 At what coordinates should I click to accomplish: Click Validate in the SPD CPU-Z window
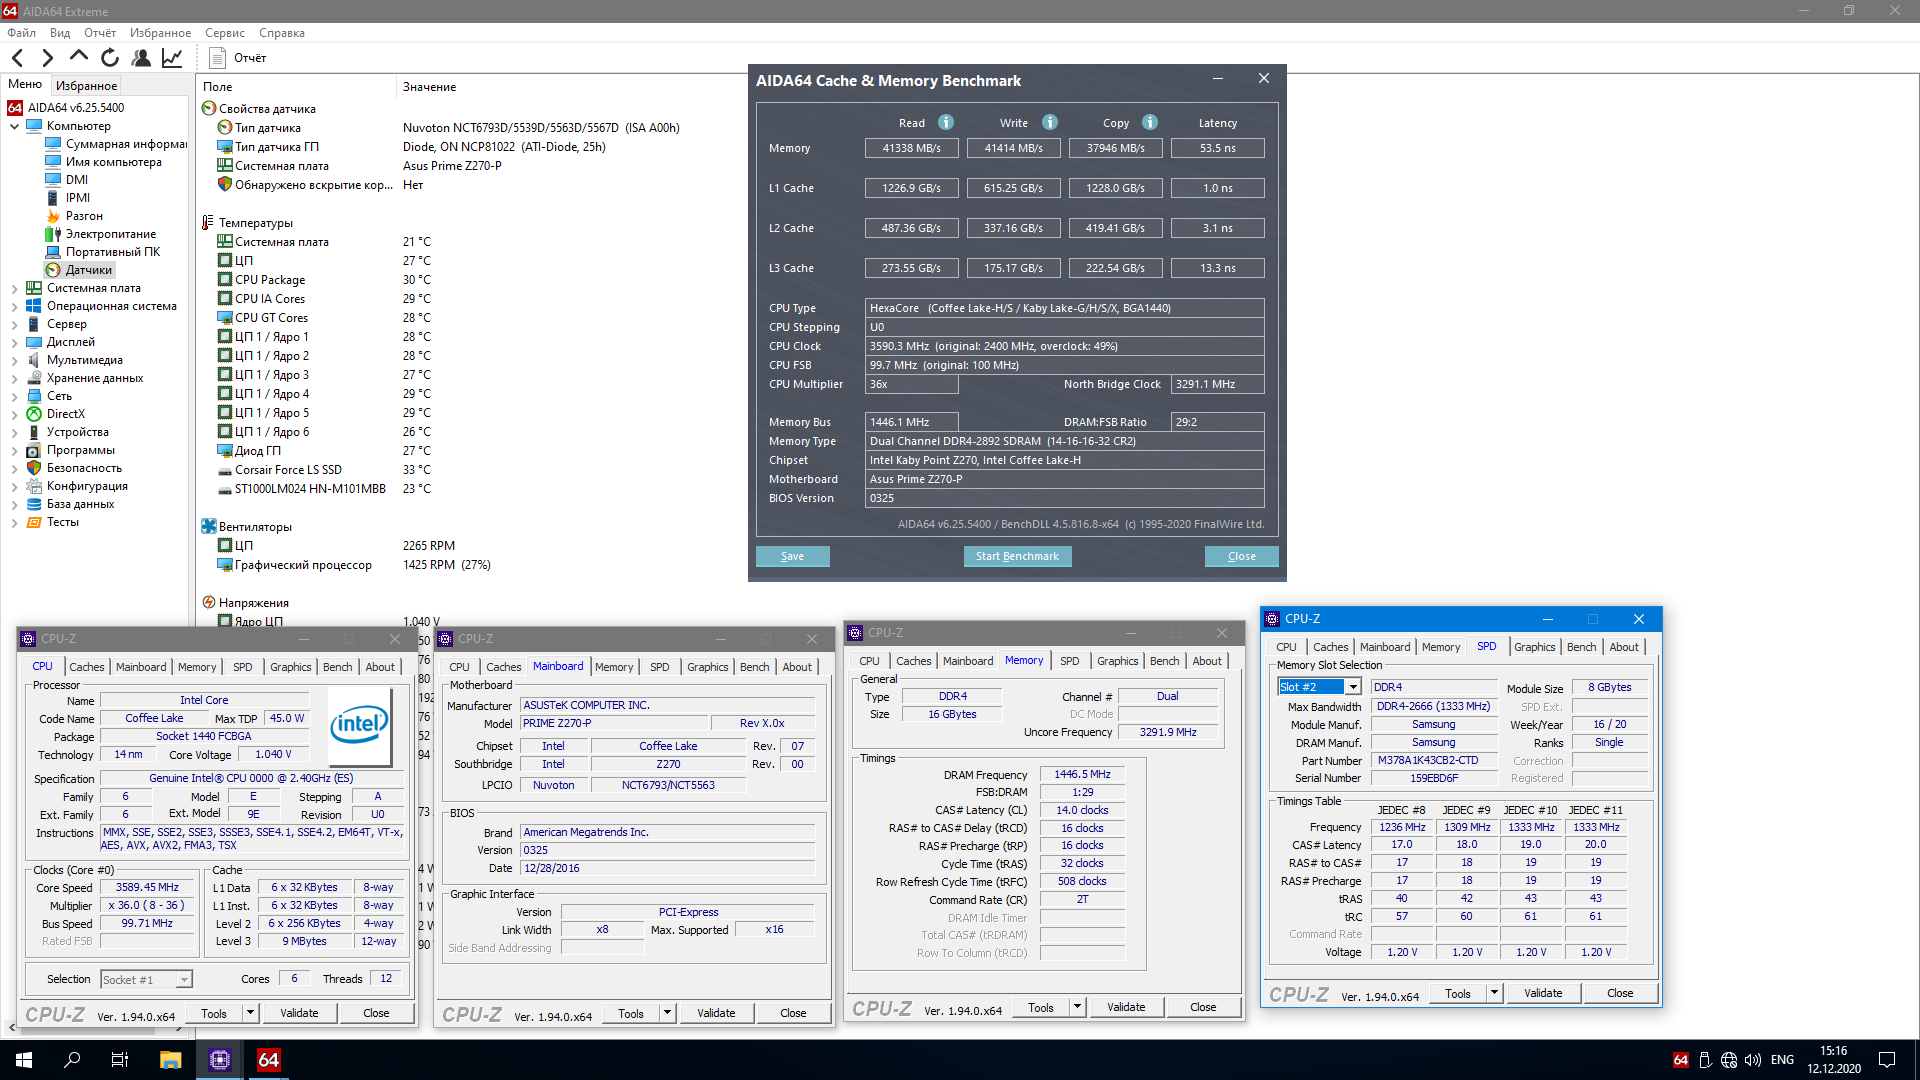(x=1543, y=993)
